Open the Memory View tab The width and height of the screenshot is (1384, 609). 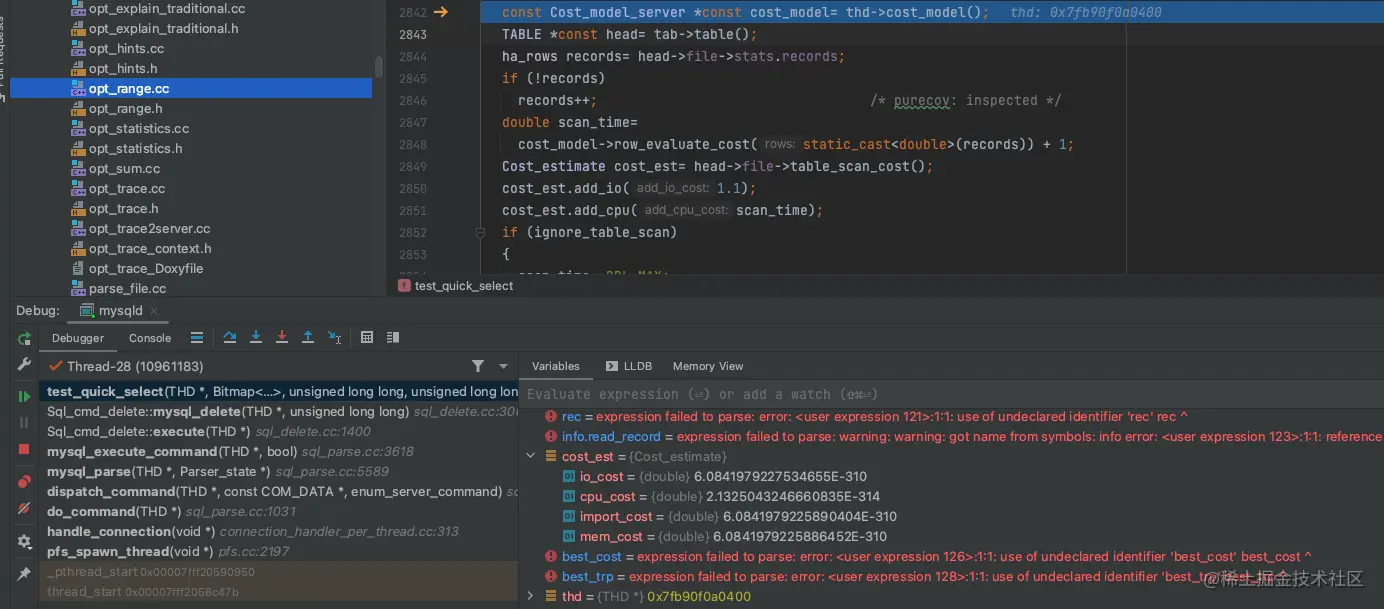[708, 366]
